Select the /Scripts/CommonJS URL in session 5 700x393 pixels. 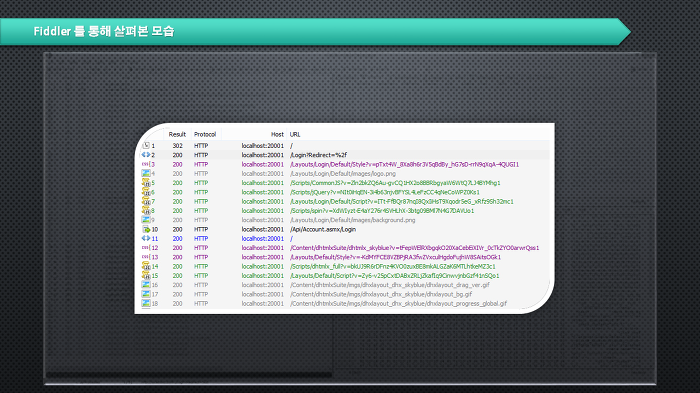click(x=395, y=183)
